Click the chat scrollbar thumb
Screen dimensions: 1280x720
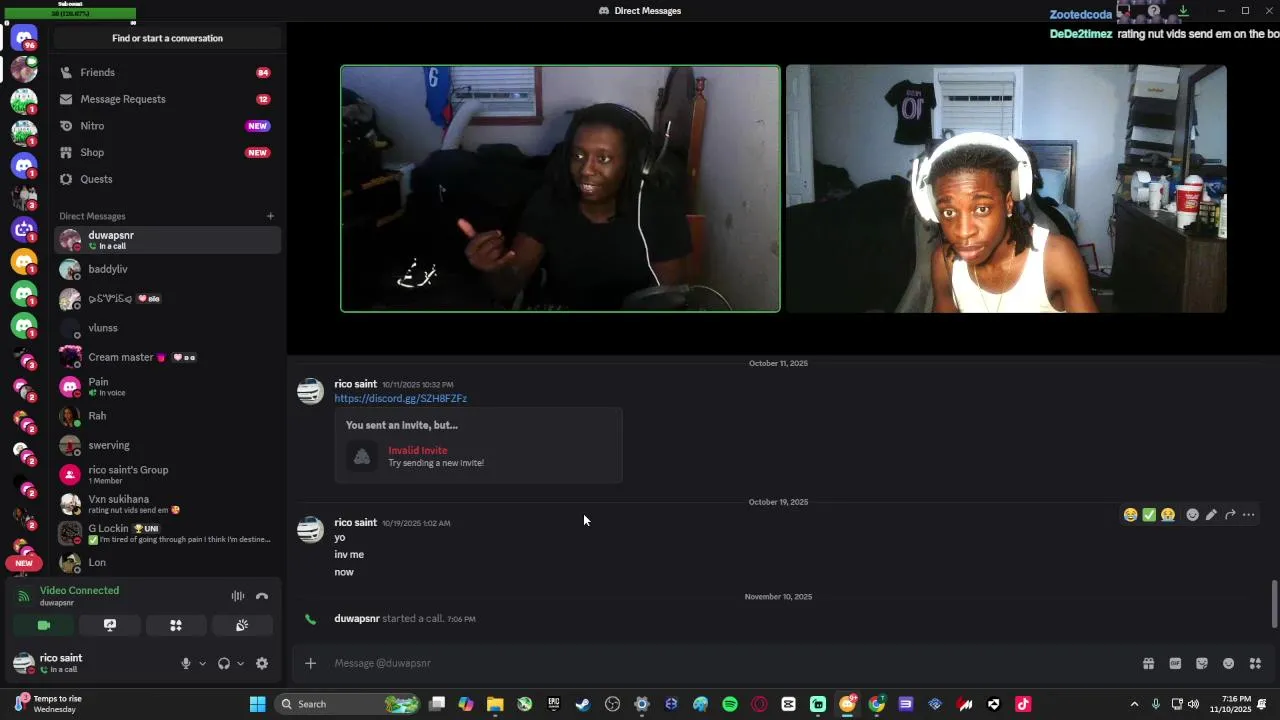click(1274, 604)
